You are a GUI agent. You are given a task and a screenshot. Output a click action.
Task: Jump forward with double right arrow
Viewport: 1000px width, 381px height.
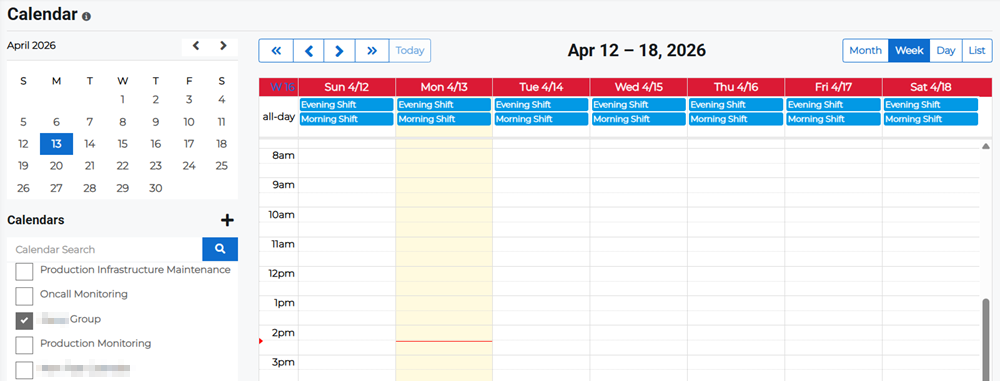tap(372, 51)
